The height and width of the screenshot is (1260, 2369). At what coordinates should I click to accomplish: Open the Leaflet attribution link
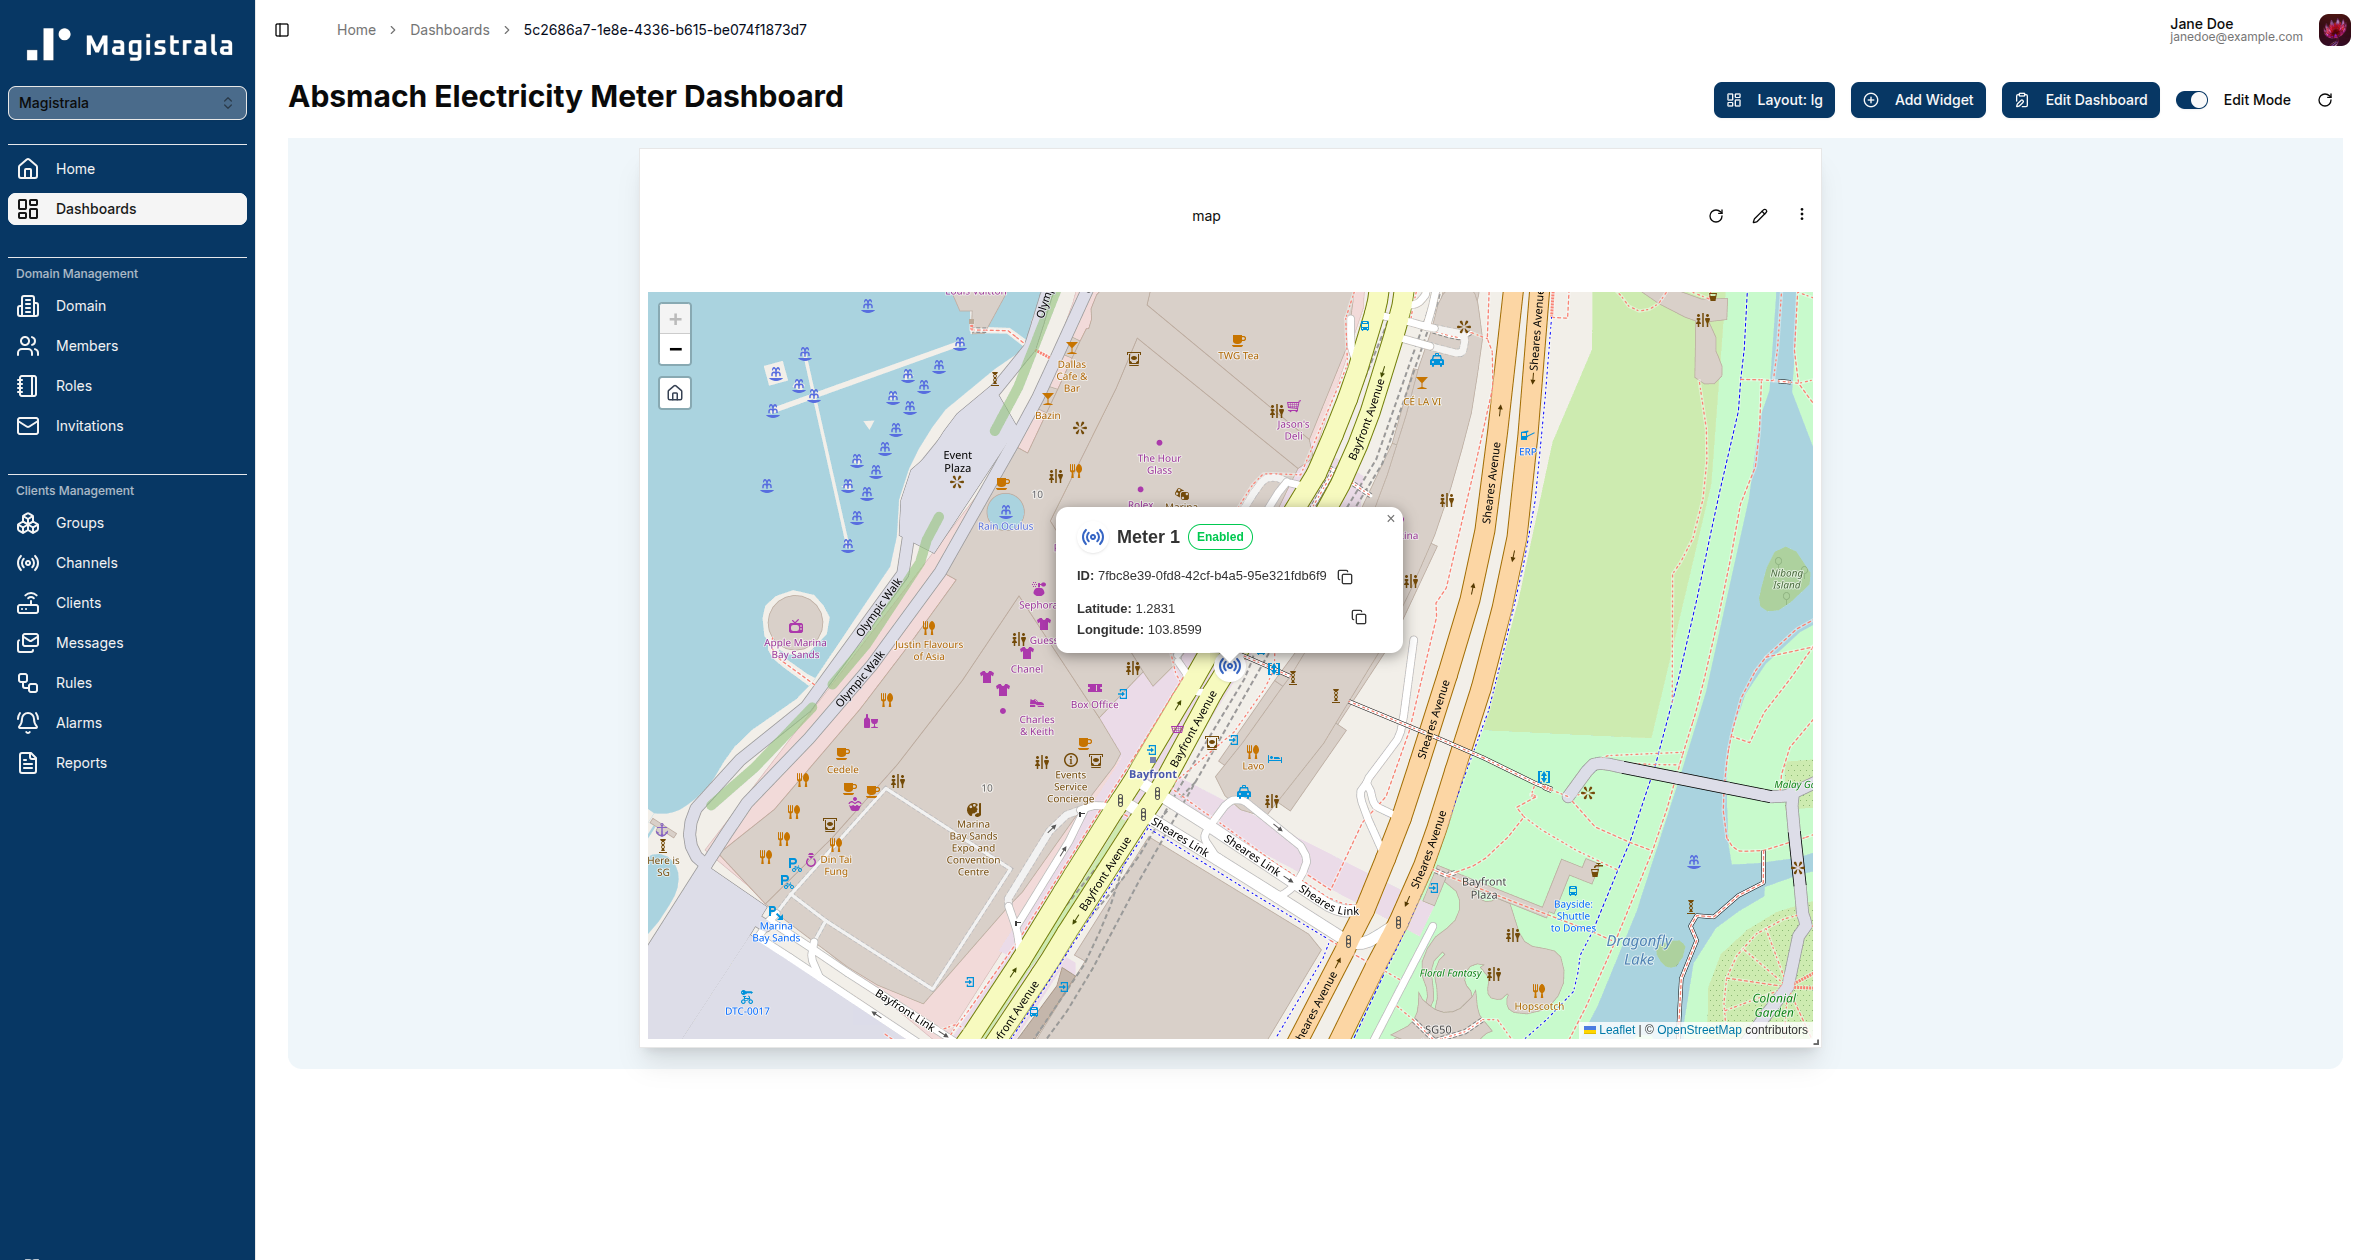[1616, 1030]
